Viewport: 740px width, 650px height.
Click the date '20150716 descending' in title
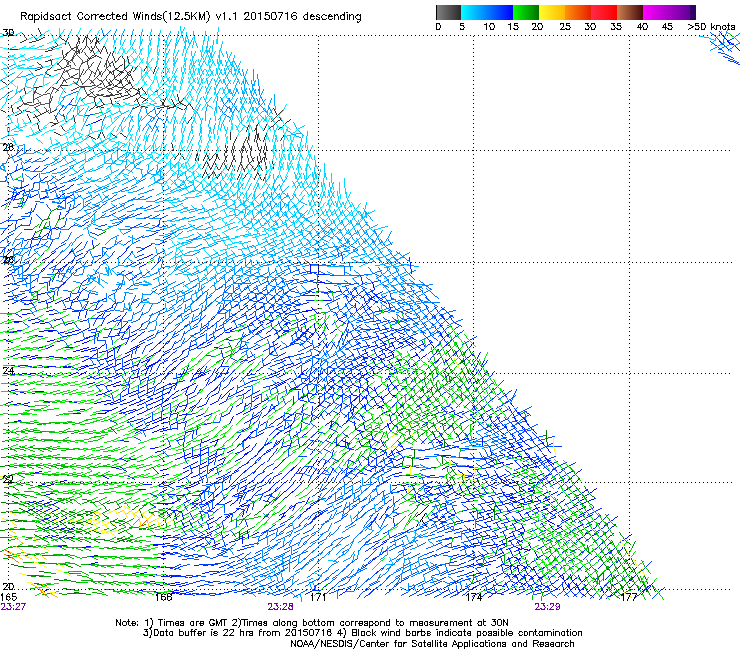pos(302,17)
